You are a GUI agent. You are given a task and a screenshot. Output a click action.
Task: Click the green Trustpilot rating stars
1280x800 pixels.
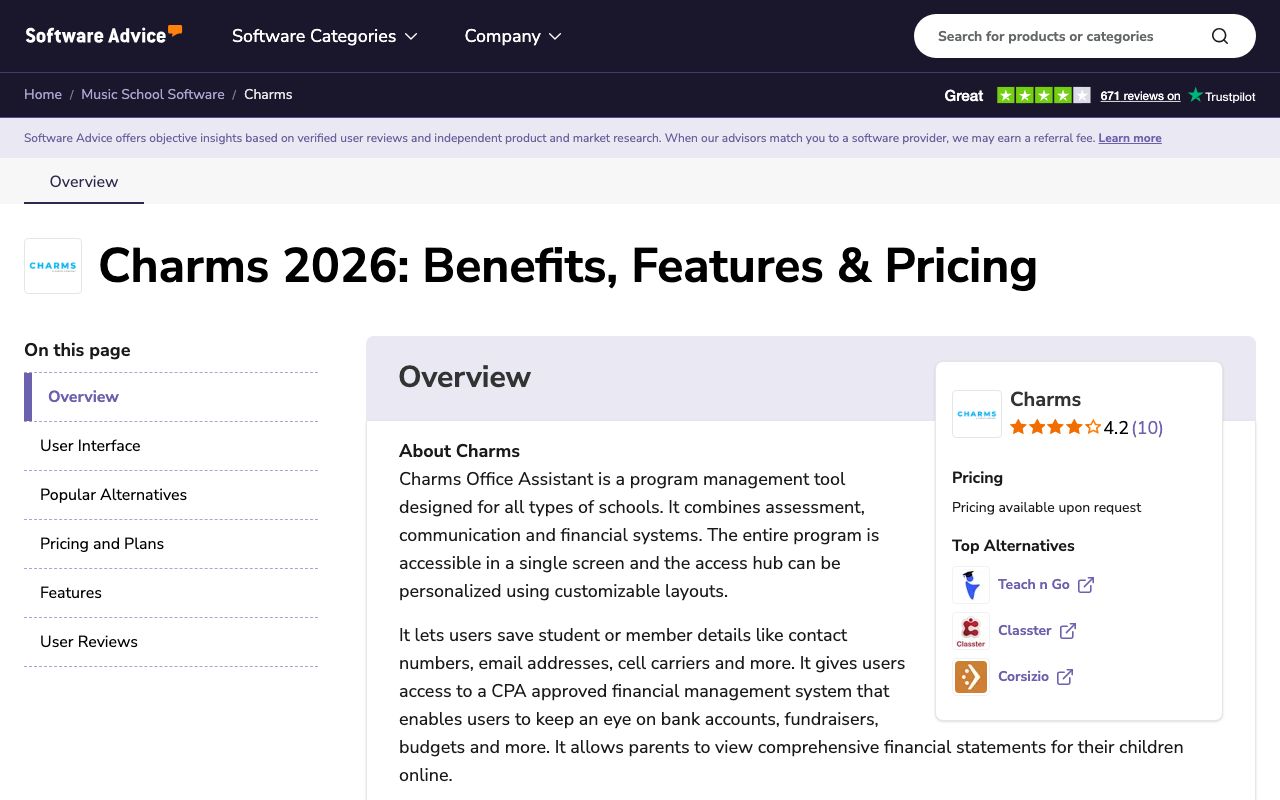click(x=1044, y=95)
